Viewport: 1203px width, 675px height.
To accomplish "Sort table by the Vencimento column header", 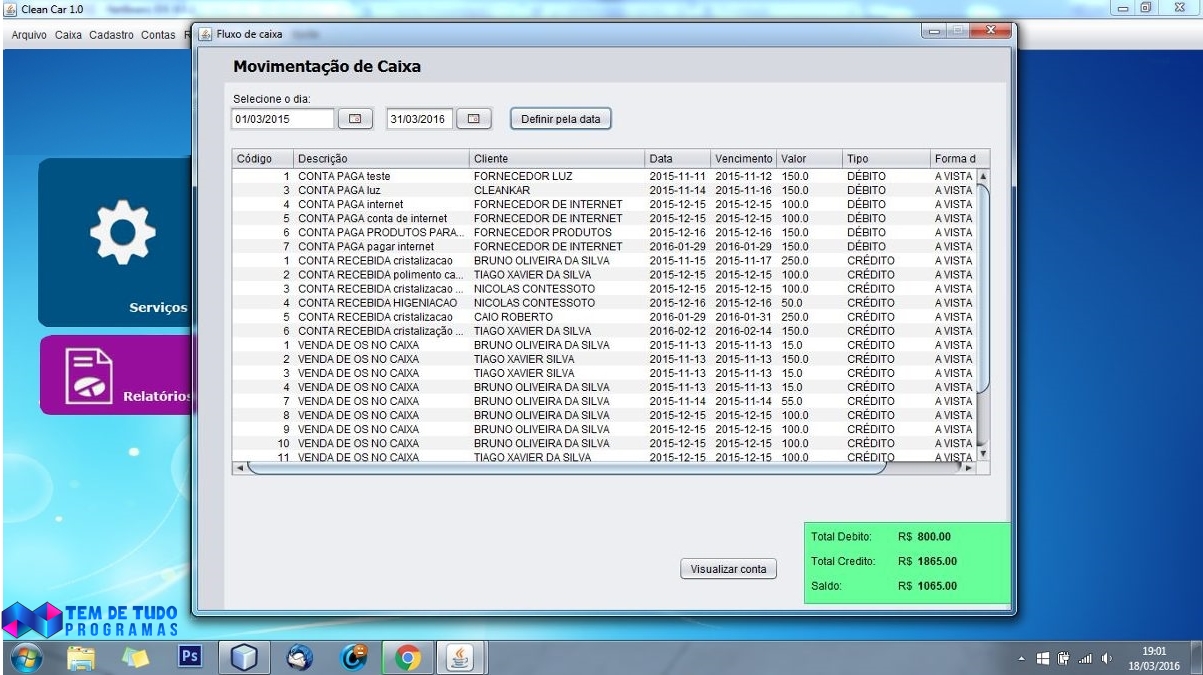I will click(x=743, y=159).
